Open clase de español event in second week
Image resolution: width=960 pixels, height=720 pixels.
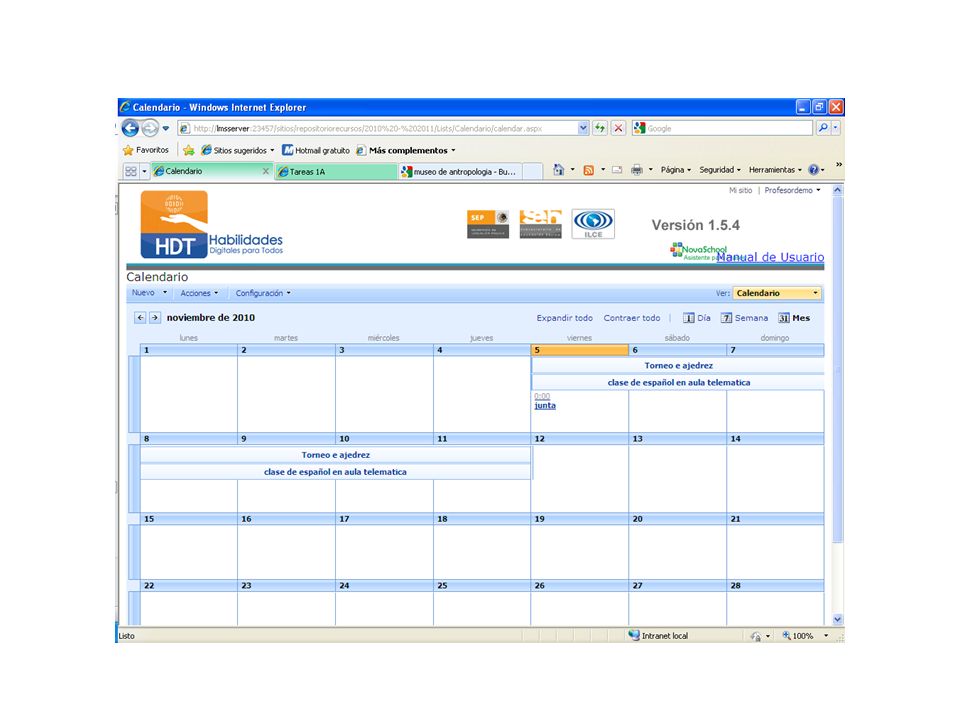pyautogui.click(x=335, y=472)
